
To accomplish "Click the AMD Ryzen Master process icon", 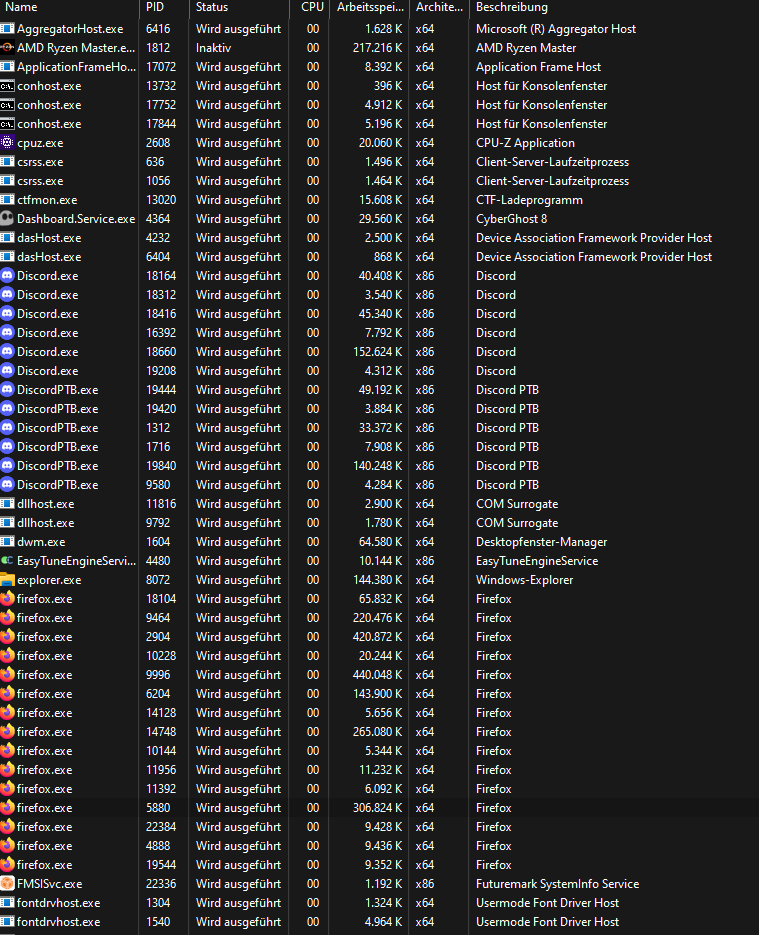I will (x=7, y=48).
